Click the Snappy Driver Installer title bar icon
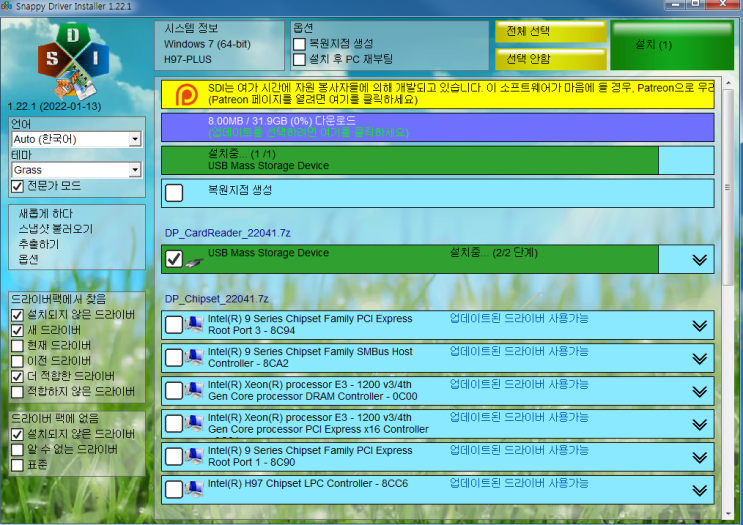This screenshot has width=743, height=525. coord(6,6)
